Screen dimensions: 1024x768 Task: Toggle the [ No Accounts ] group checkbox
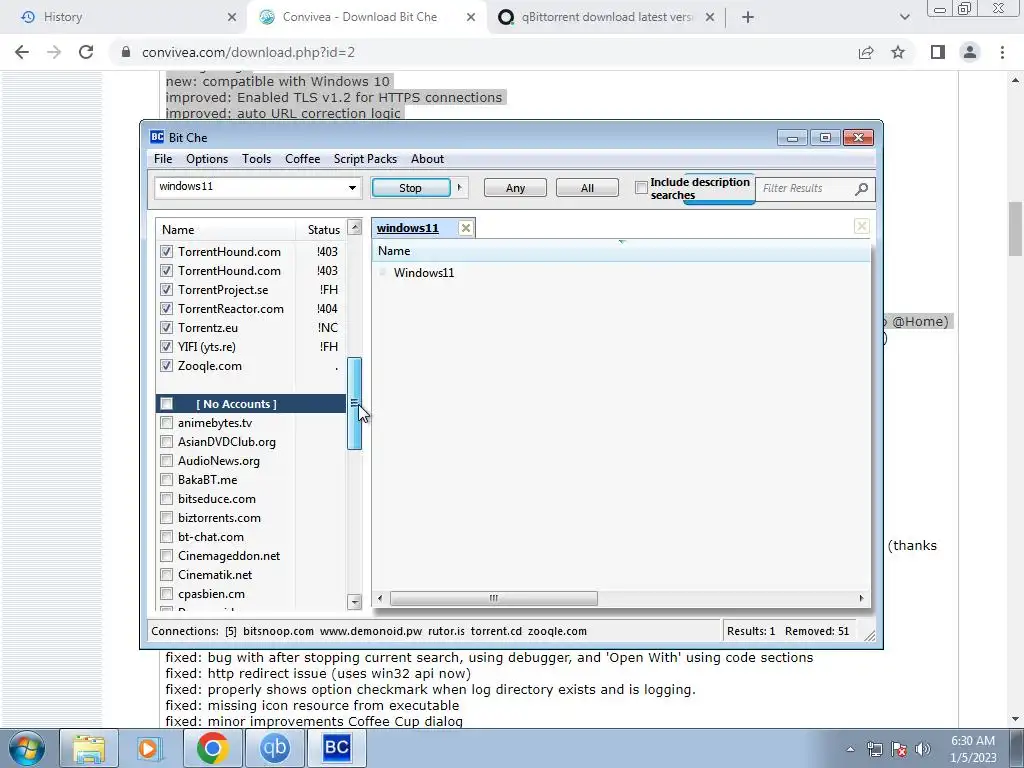coord(167,404)
